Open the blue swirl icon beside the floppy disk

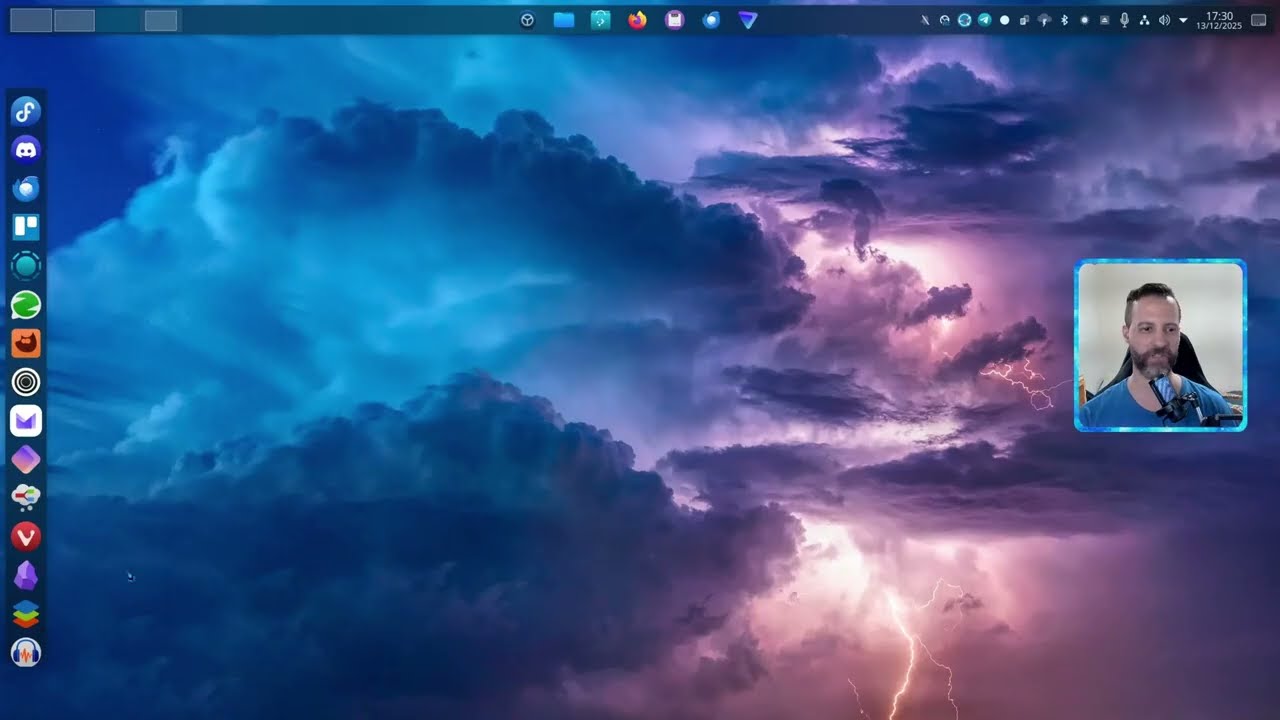(x=711, y=20)
